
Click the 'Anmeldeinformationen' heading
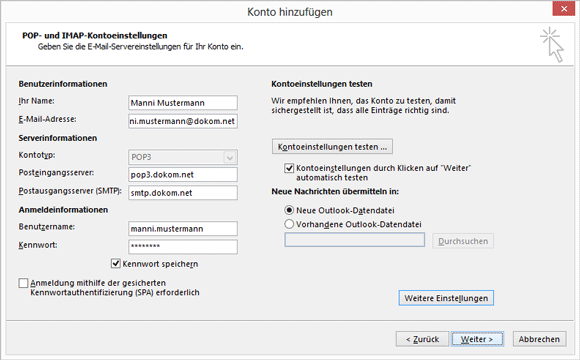(63, 210)
